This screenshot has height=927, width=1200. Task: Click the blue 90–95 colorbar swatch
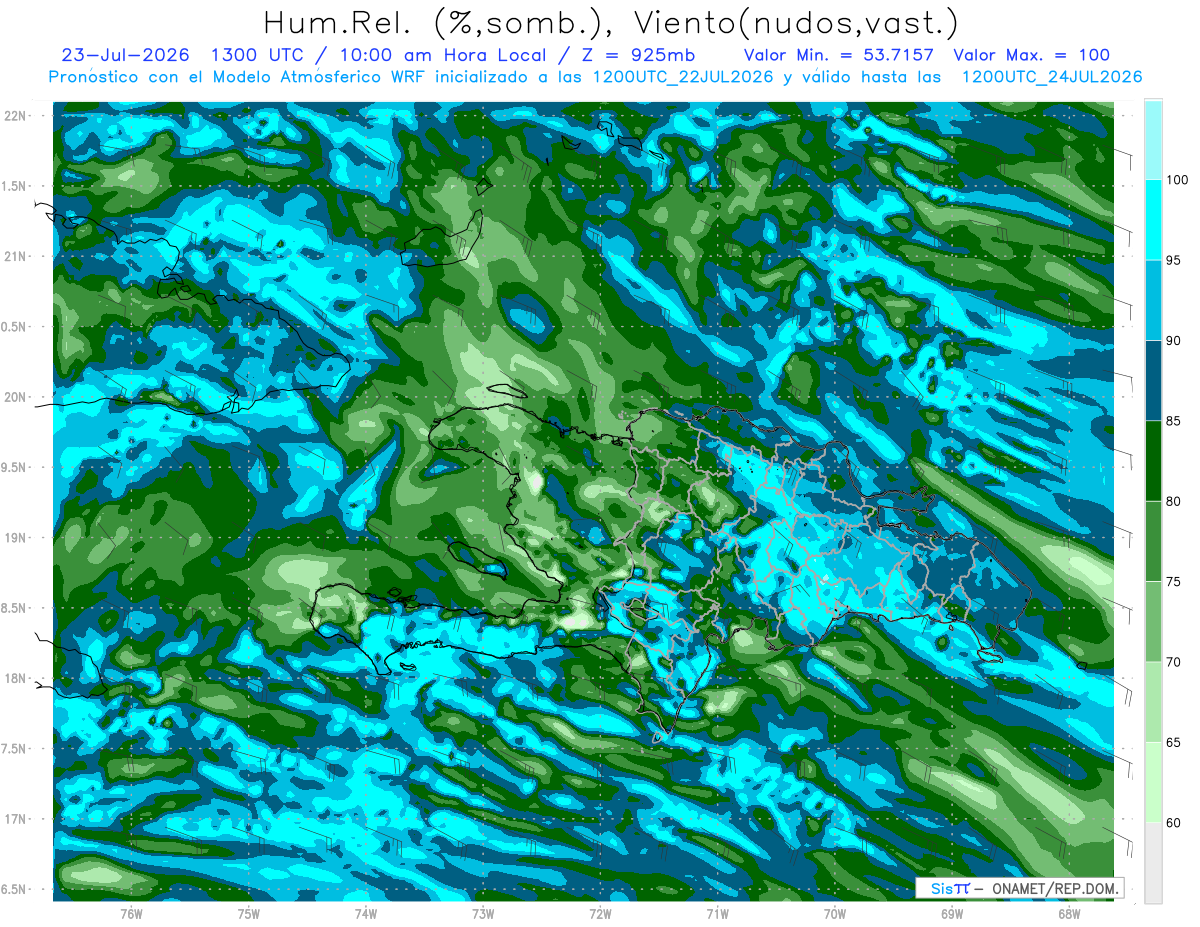(x=1153, y=300)
